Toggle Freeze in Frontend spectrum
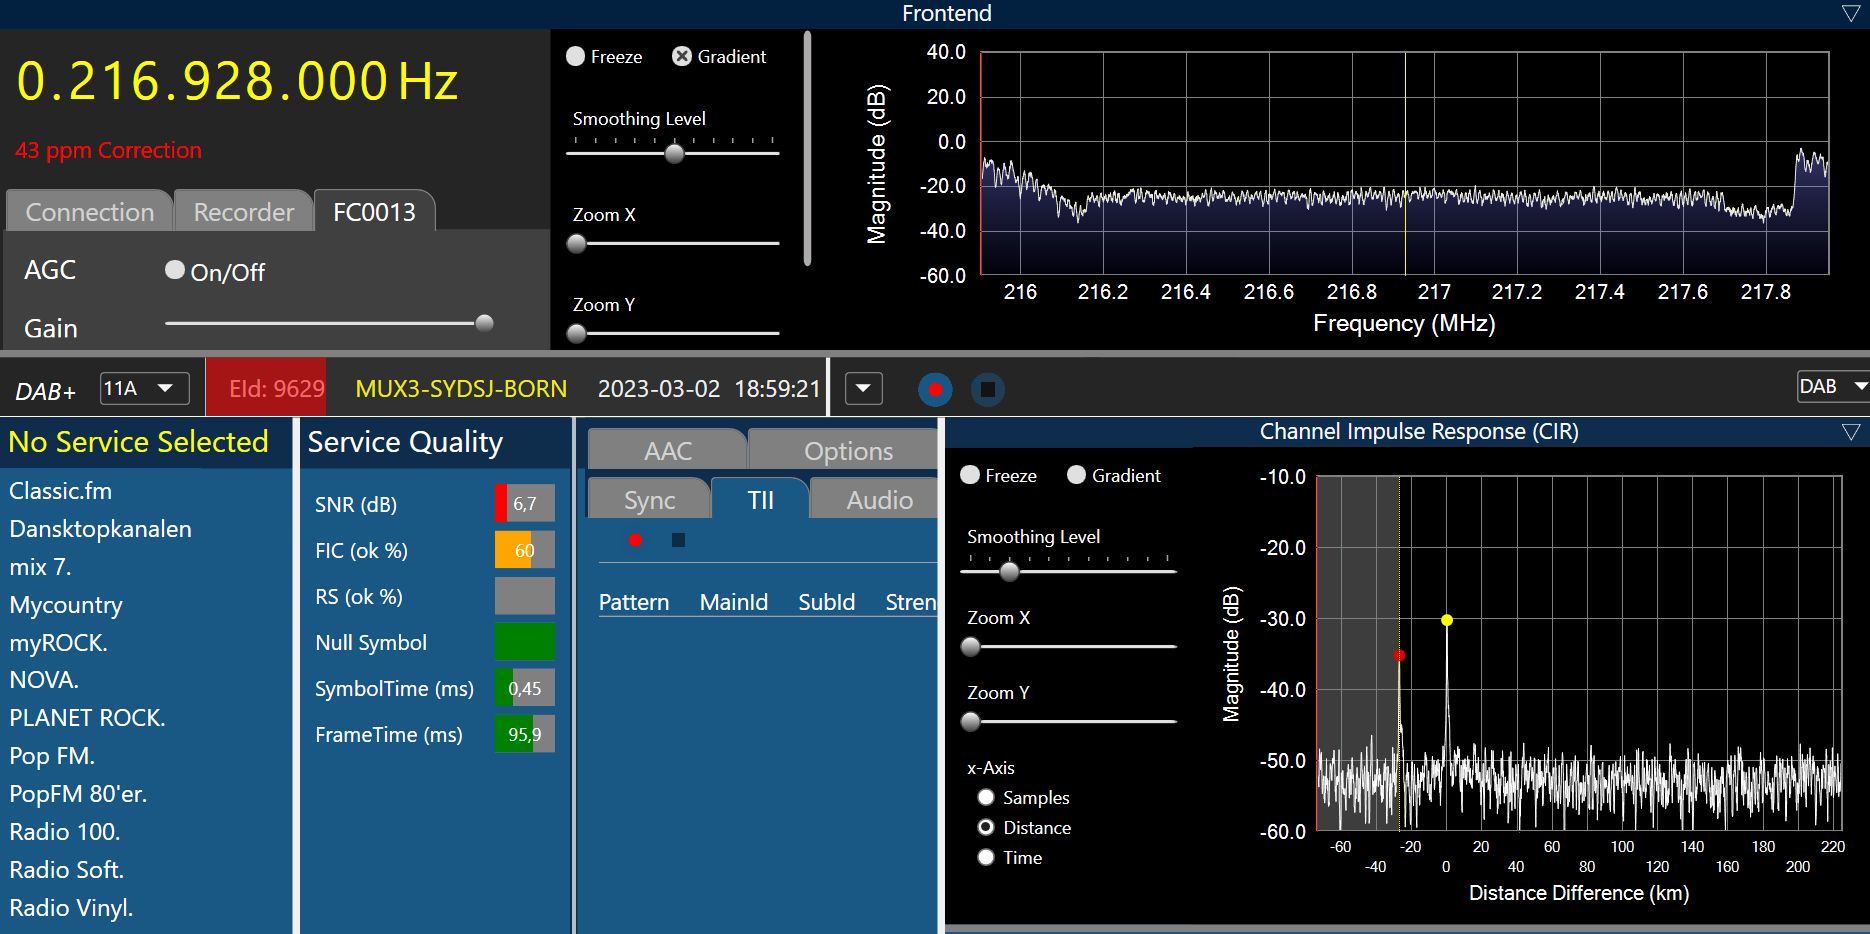The height and width of the screenshot is (934, 1870). (576, 57)
